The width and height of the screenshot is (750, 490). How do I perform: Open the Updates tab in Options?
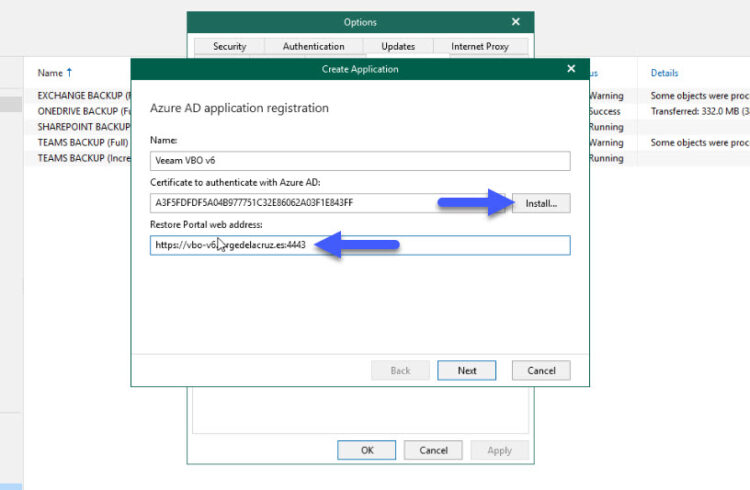click(398, 46)
